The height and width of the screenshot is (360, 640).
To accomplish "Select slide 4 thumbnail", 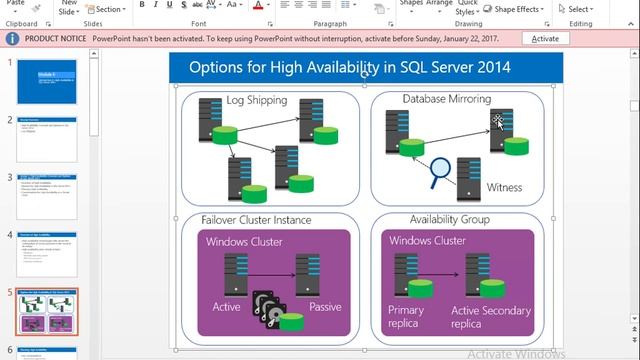I will point(47,255).
